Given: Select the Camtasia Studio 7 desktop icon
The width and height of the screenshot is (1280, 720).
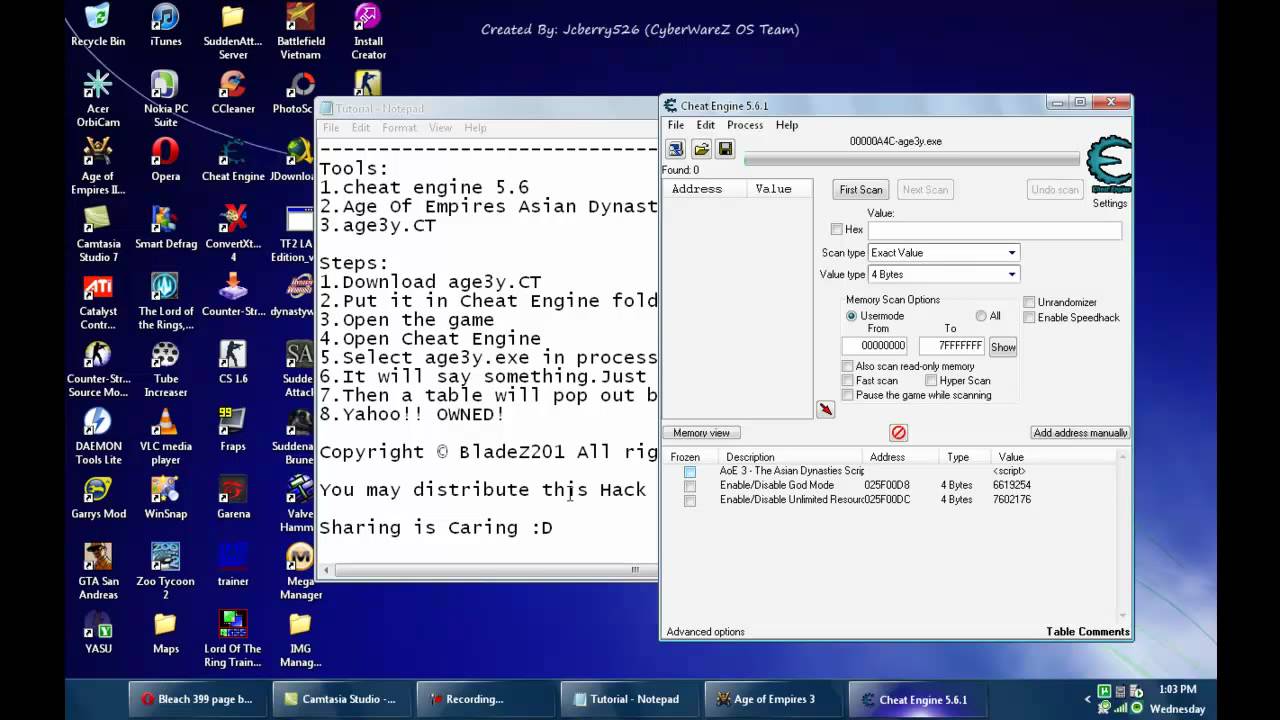Looking at the screenshot, I should coord(98,235).
